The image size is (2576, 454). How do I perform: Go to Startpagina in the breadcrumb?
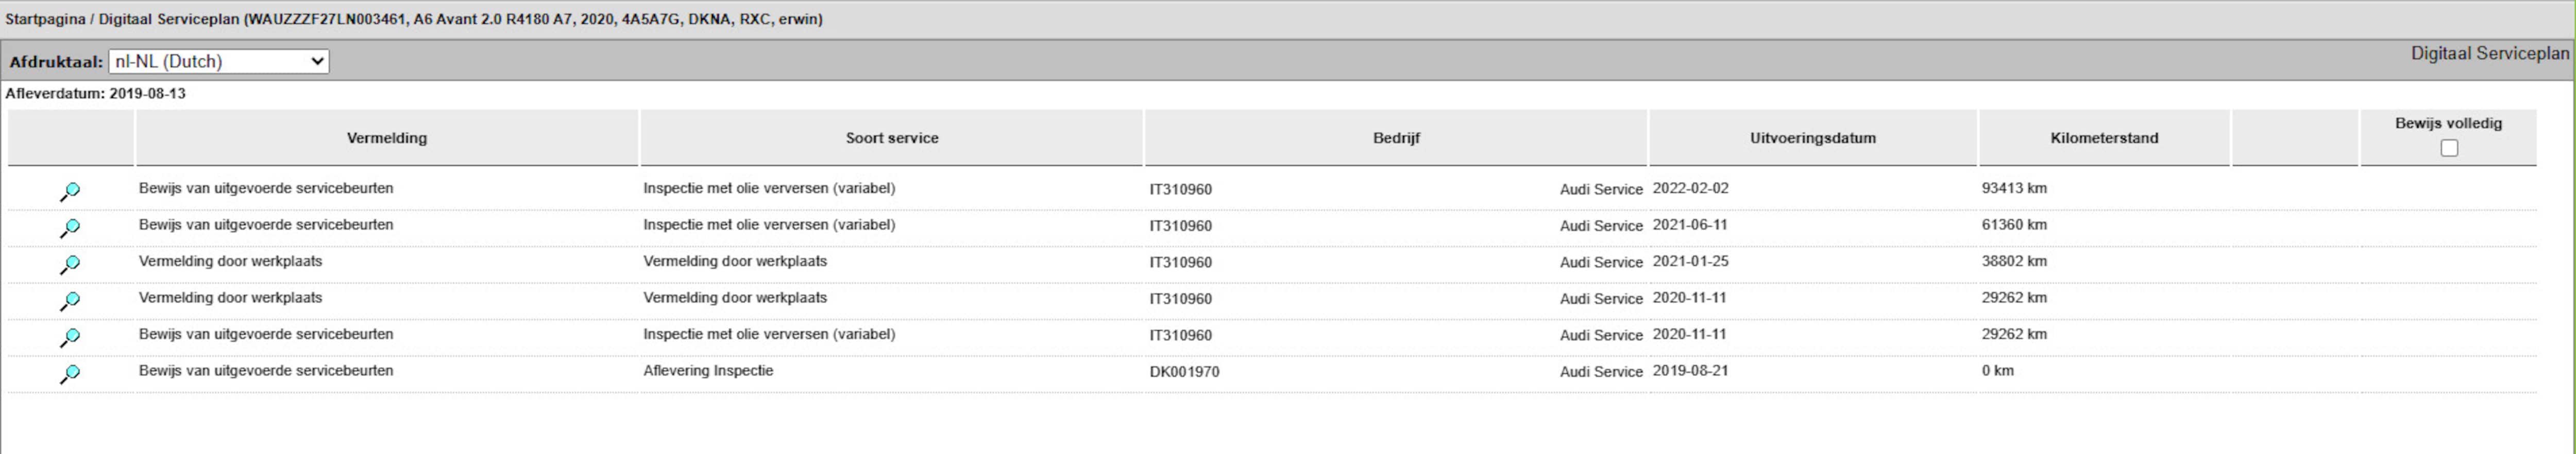click(45, 19)
